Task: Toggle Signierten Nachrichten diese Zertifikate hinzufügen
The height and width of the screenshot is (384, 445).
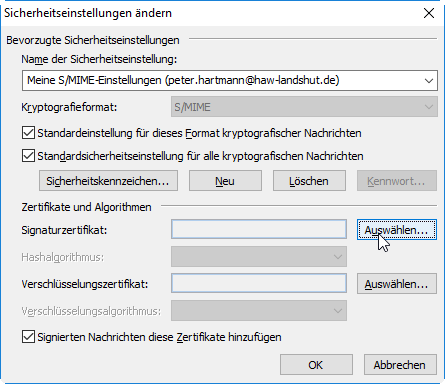Action: click(x=28, y=337)
